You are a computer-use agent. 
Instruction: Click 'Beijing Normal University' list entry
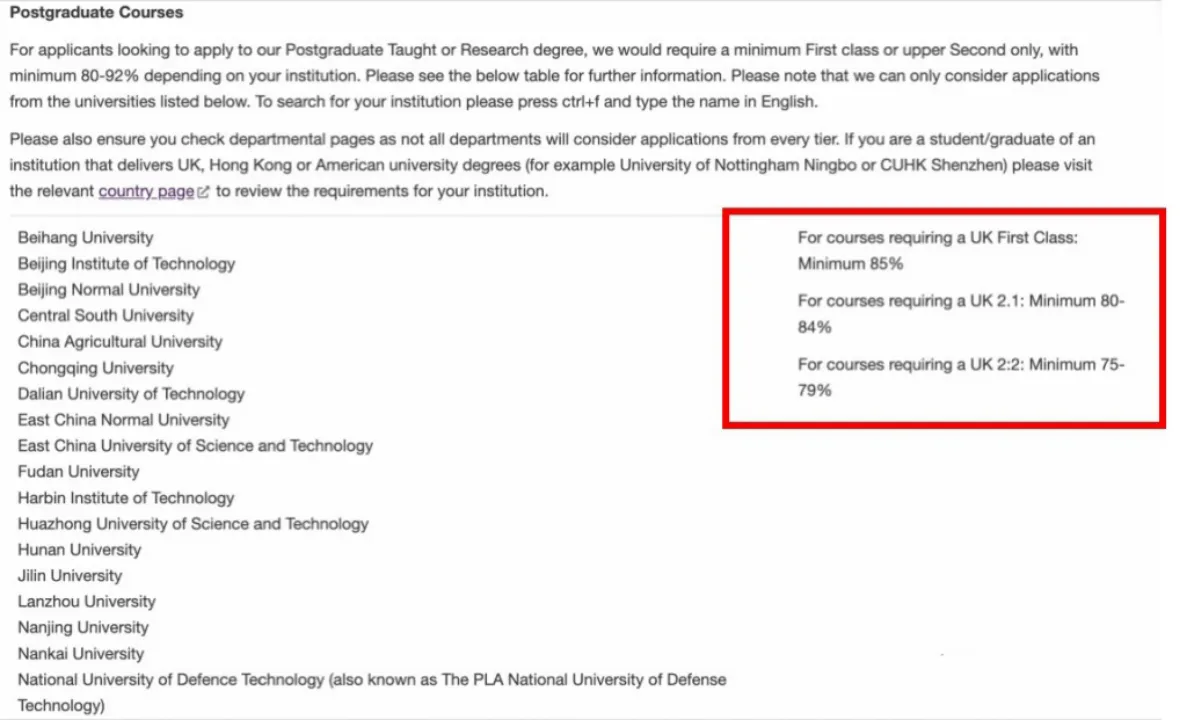coord(109,290)
